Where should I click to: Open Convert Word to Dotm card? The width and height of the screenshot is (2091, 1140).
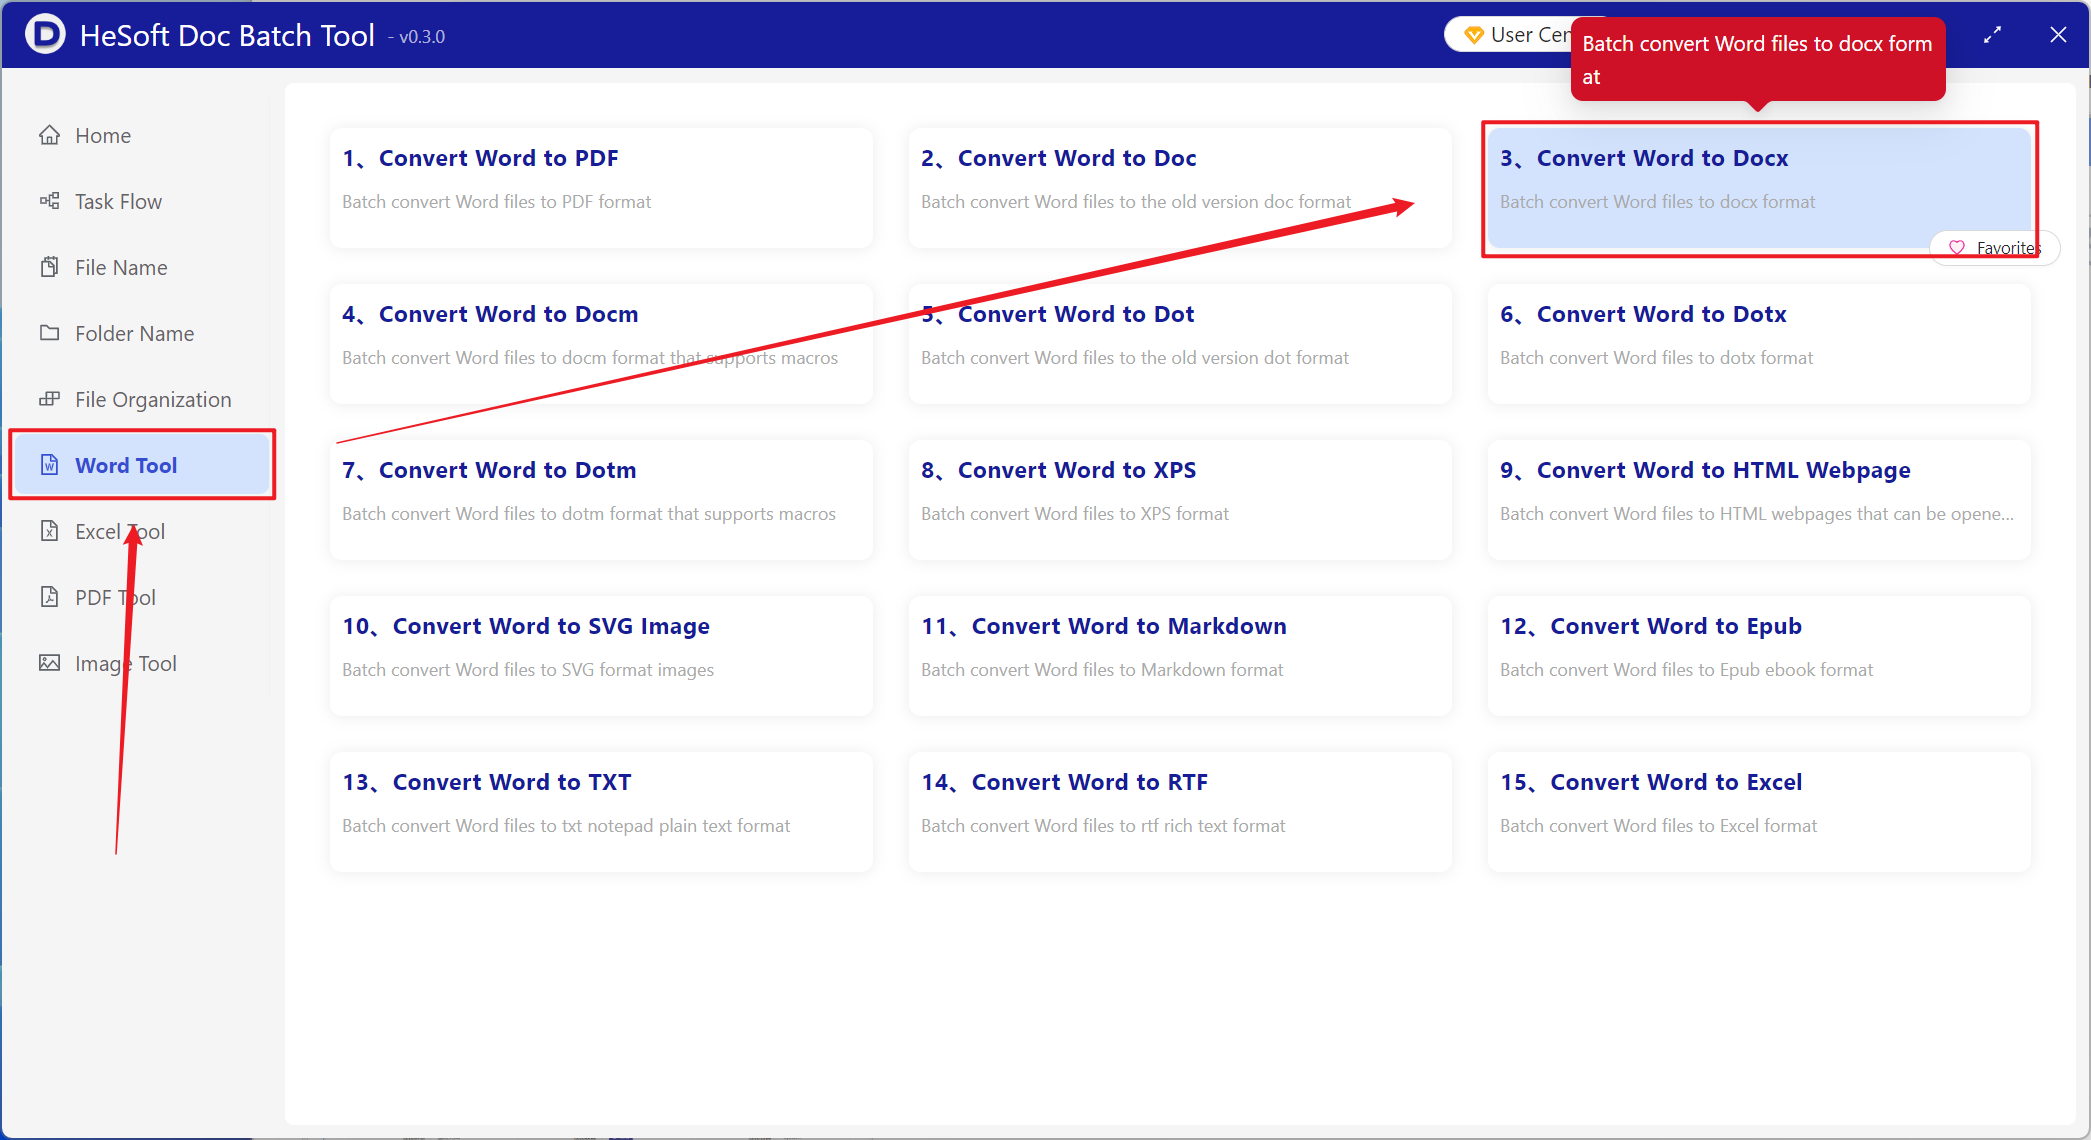[x=601, y=499]
